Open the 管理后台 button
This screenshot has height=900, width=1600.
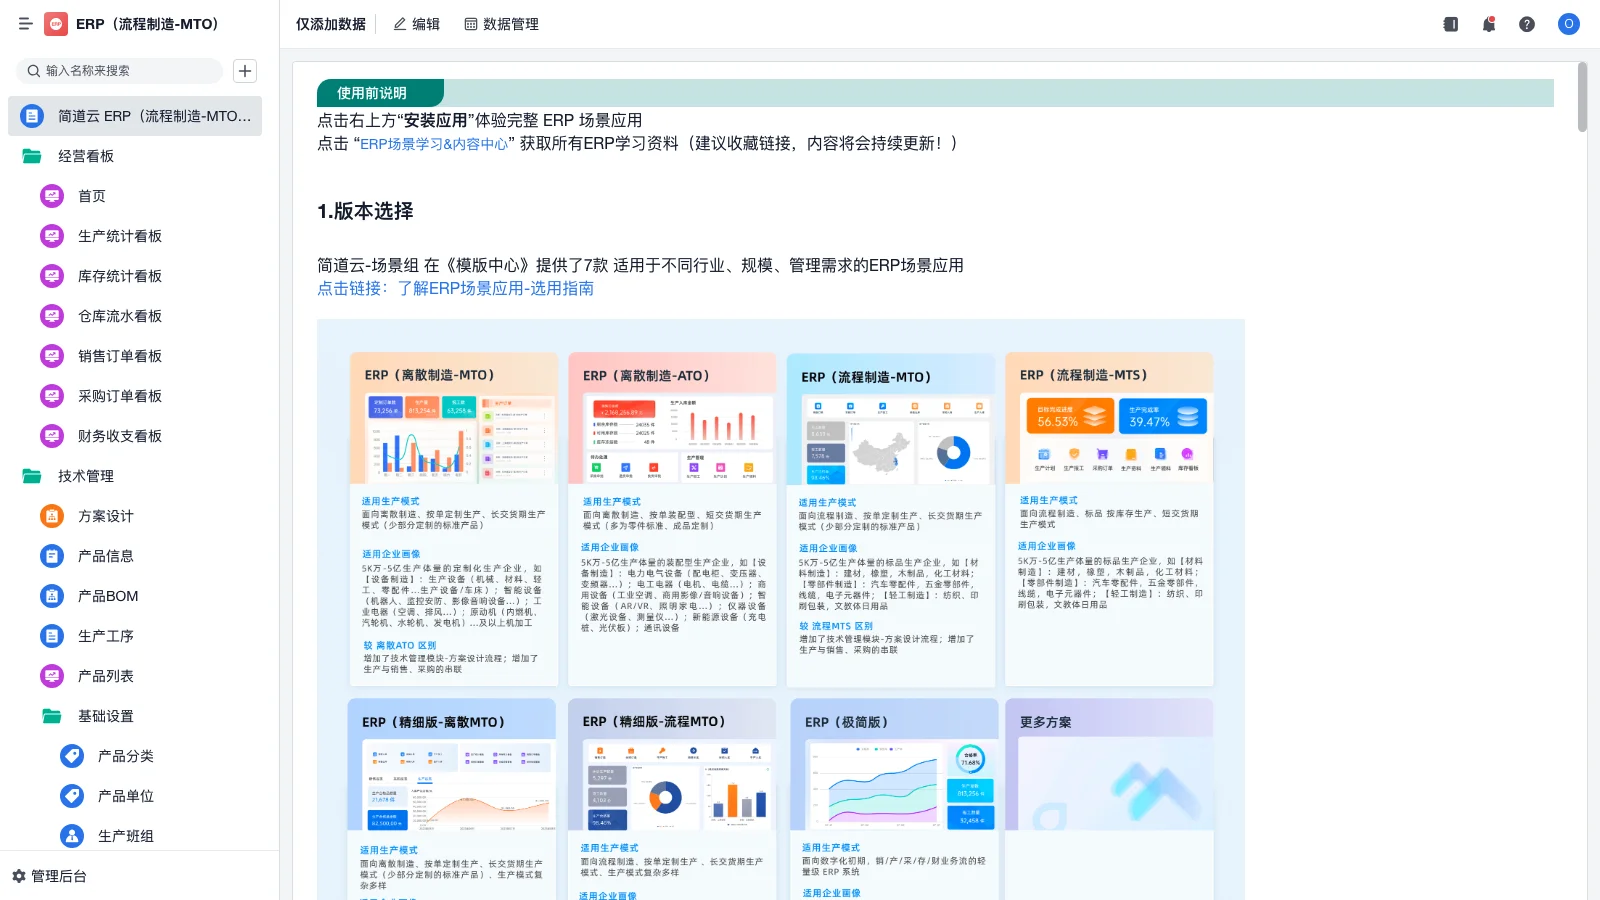click(x=49, y=876)
